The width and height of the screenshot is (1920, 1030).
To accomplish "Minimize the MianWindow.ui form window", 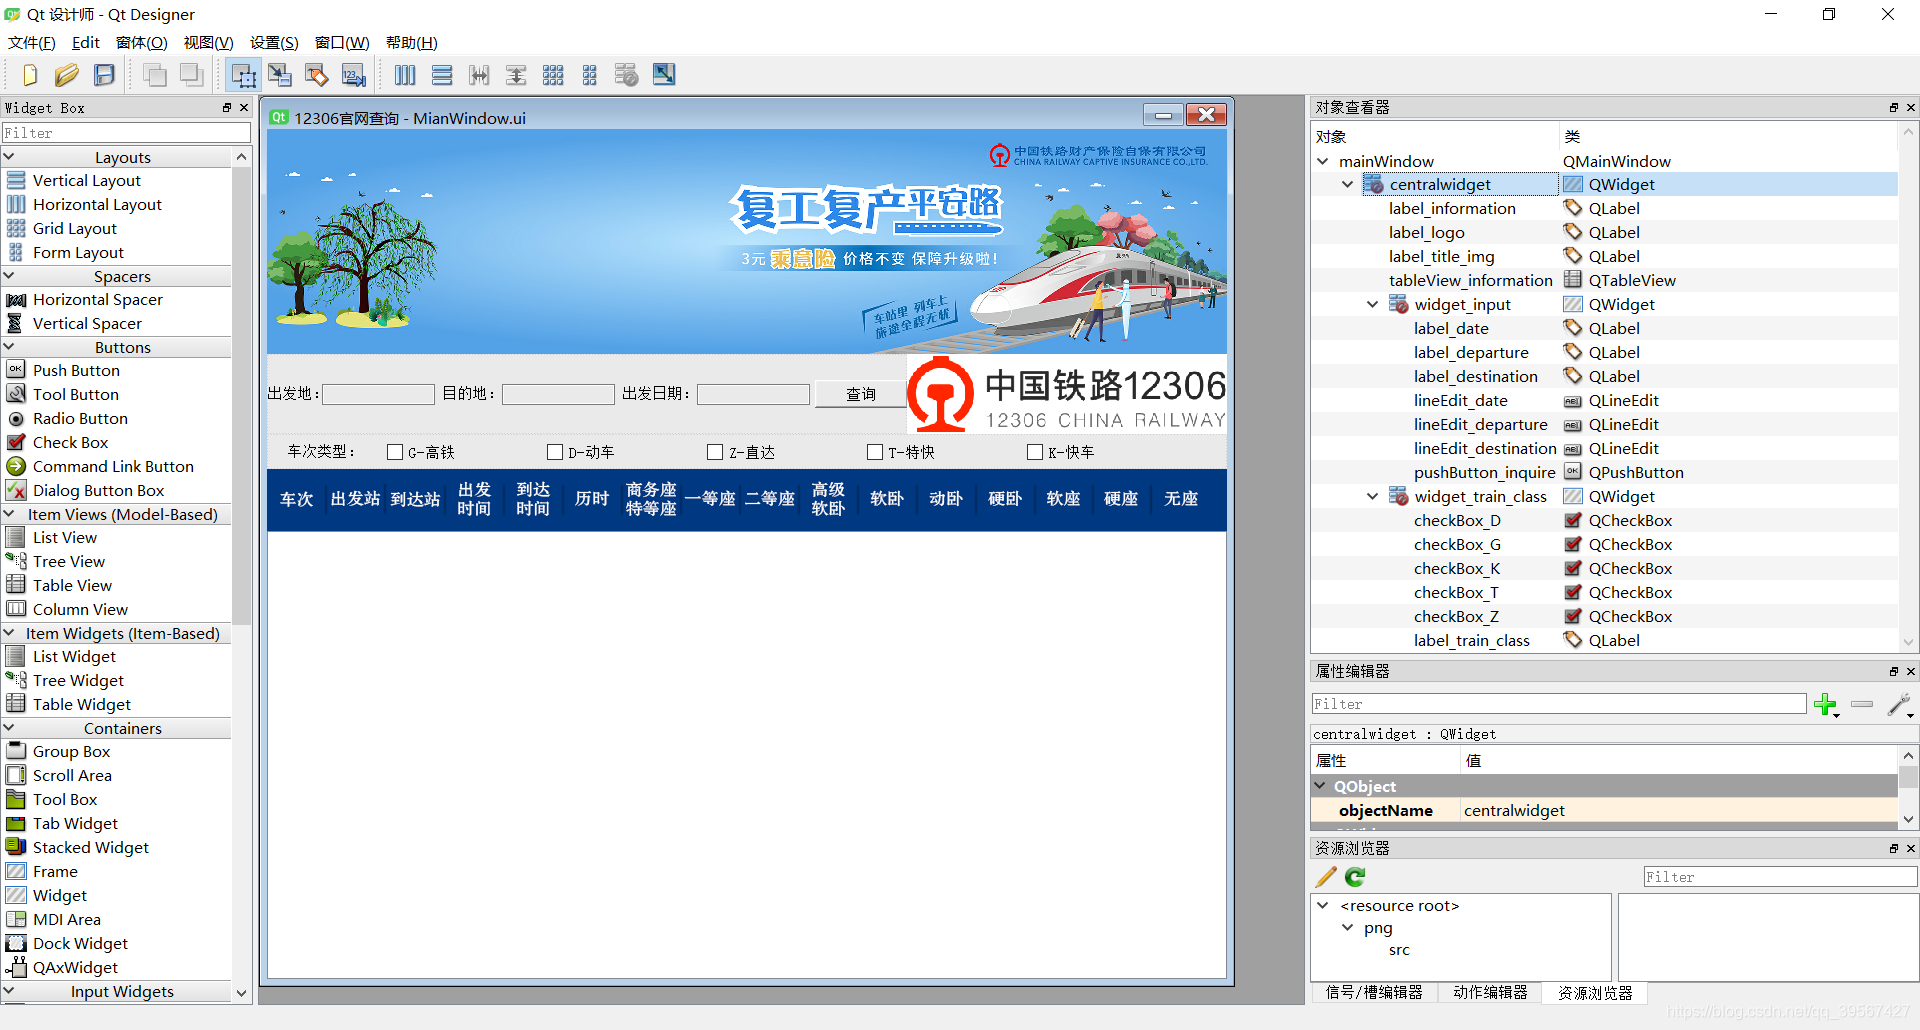I will pos(1163,115).
